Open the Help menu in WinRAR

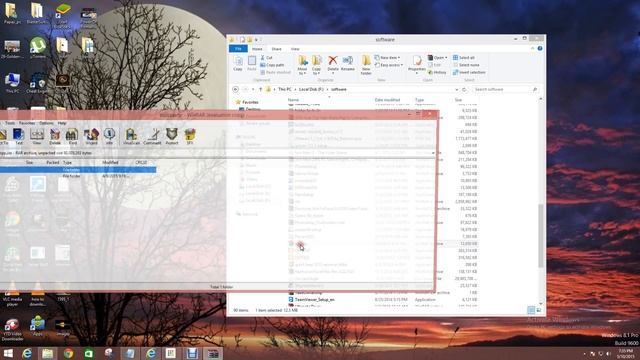pyautogui.click(x=62, y=123)
